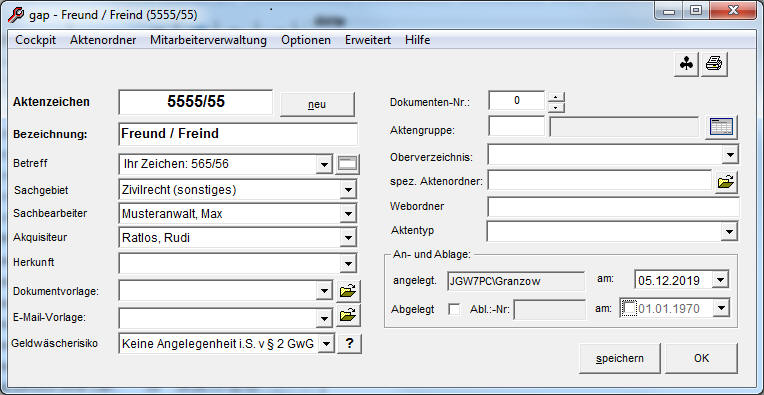The height and width of the screenshot is (395, 764).
Task: Toggle the Abgelegt checkbox
Action: [454, 309]
